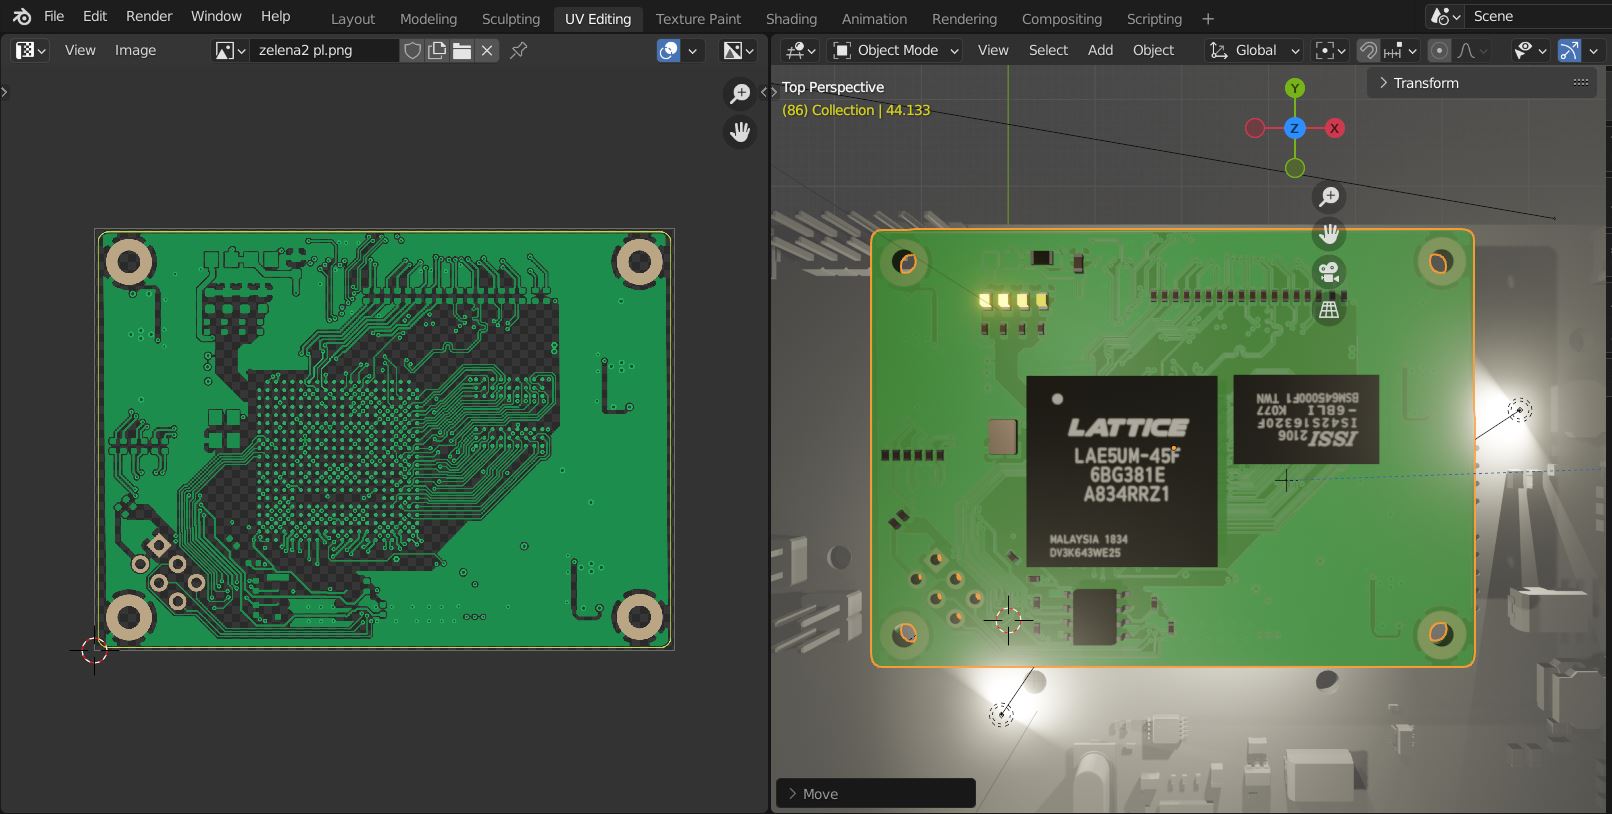Open the UV editor type dropdown

pos(29,50)
